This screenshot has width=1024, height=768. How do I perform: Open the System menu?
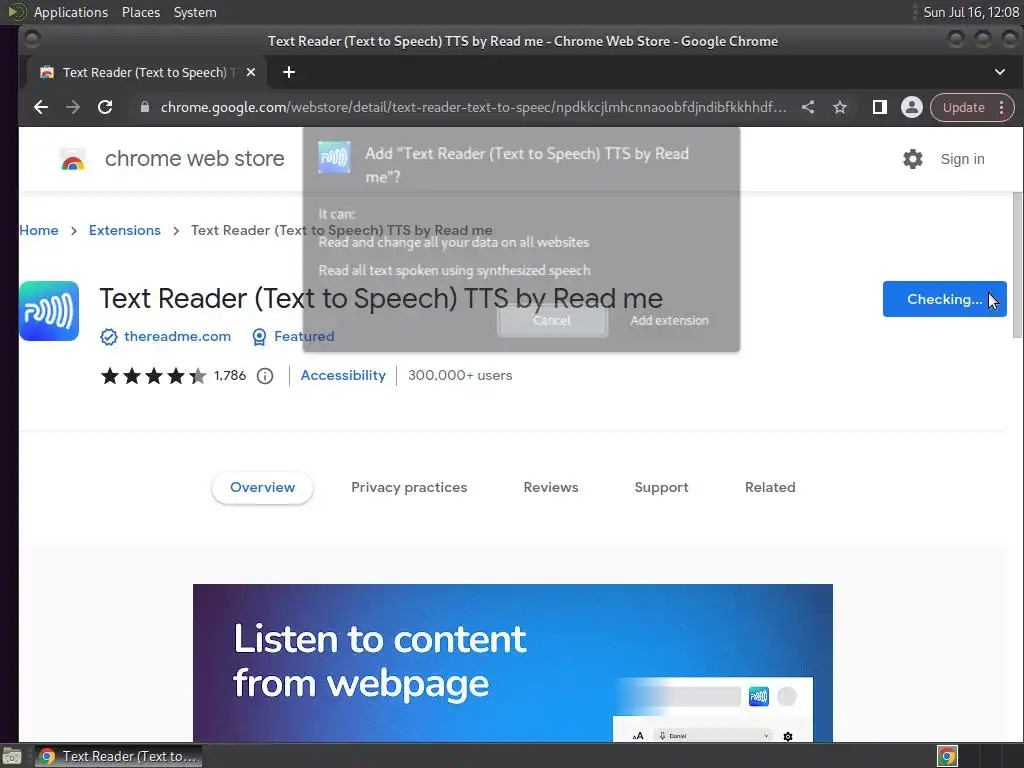(x=195, y=12)
